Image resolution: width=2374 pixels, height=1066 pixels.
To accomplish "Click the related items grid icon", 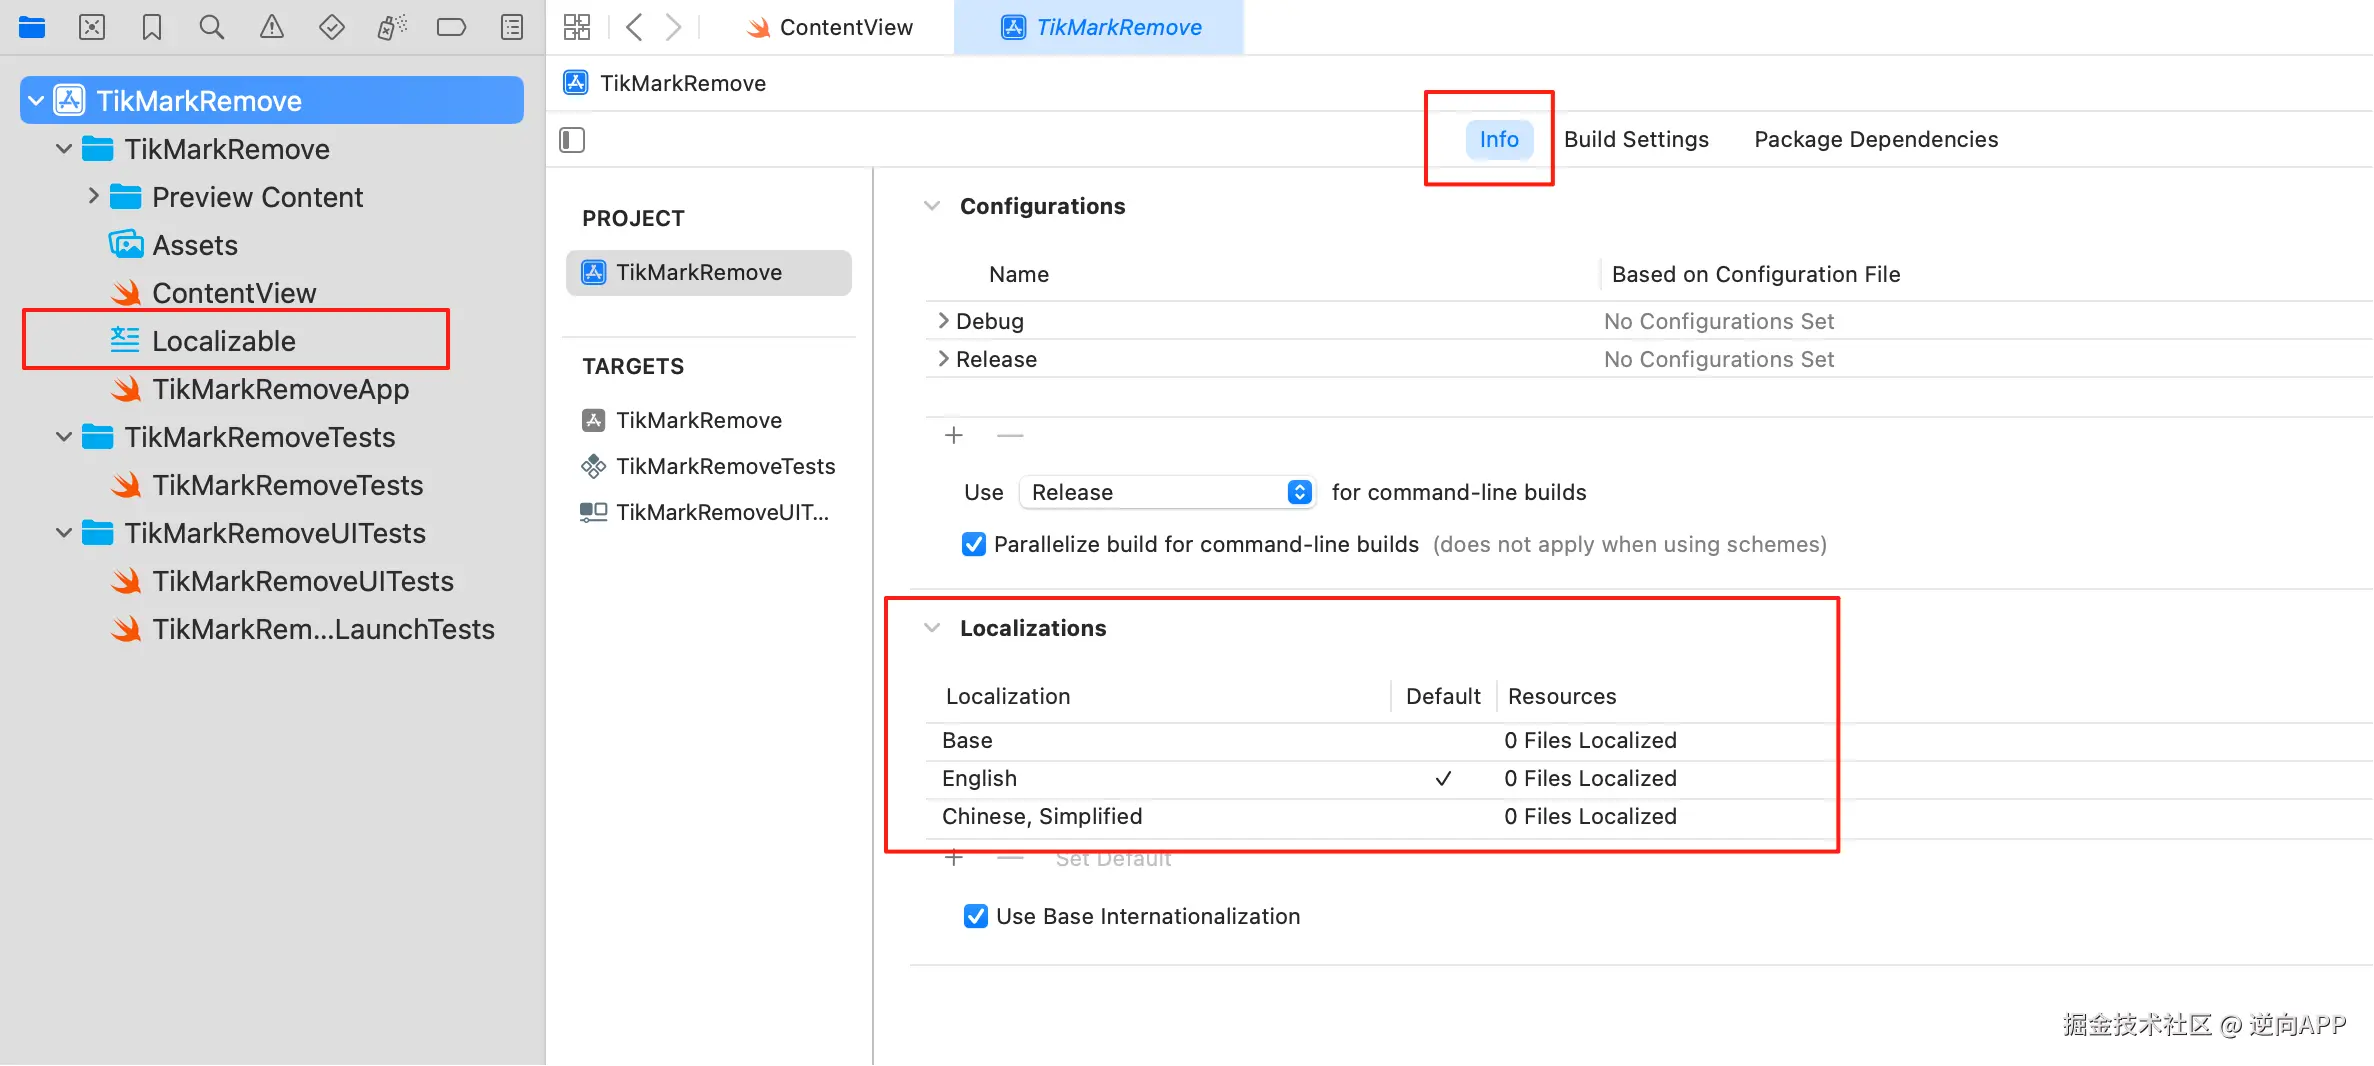I will [x=577, y=27].
